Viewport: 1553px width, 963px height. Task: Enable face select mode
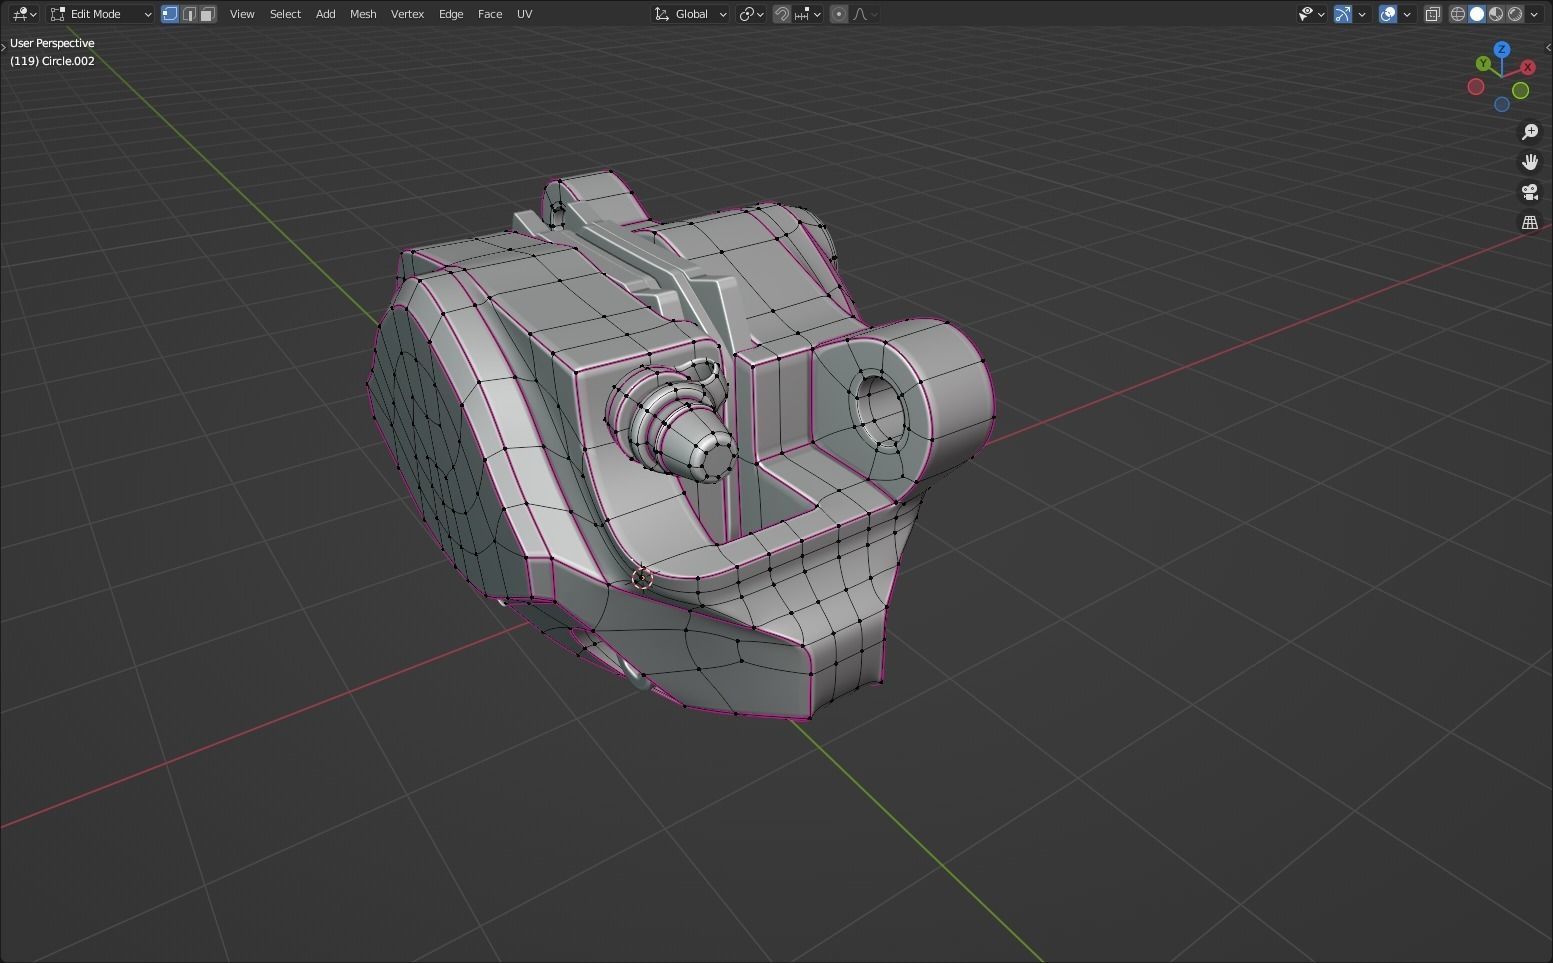[x=207, y=14]
